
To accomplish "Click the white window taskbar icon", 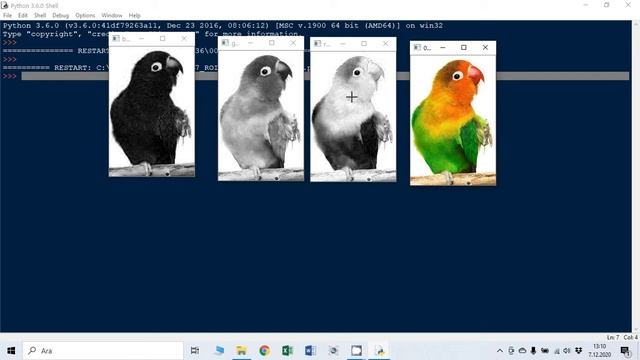I will tap(356, 351).
